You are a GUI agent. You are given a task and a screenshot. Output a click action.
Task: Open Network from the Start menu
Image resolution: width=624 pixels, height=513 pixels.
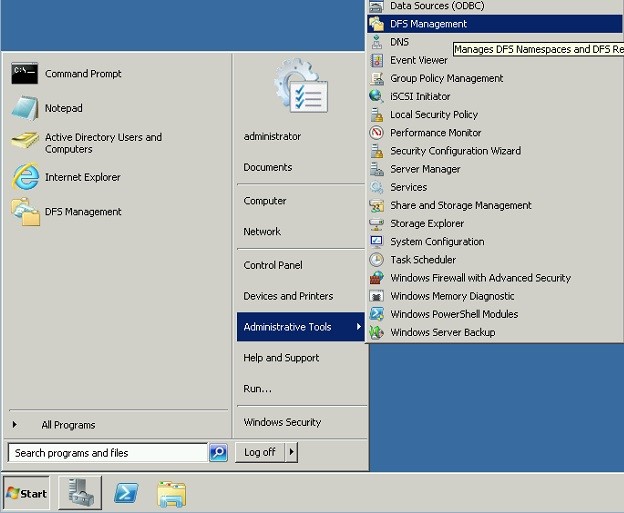262,231
